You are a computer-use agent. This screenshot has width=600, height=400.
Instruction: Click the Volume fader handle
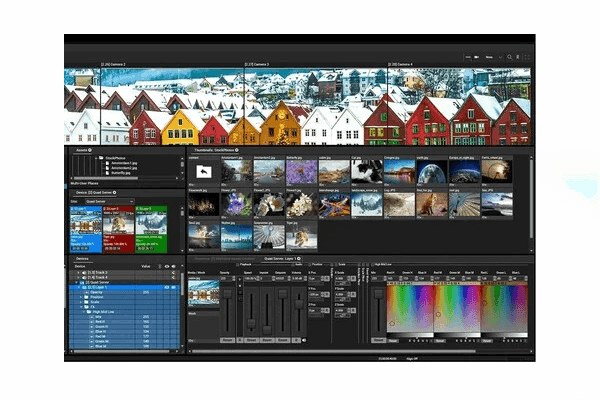(299, 304)
